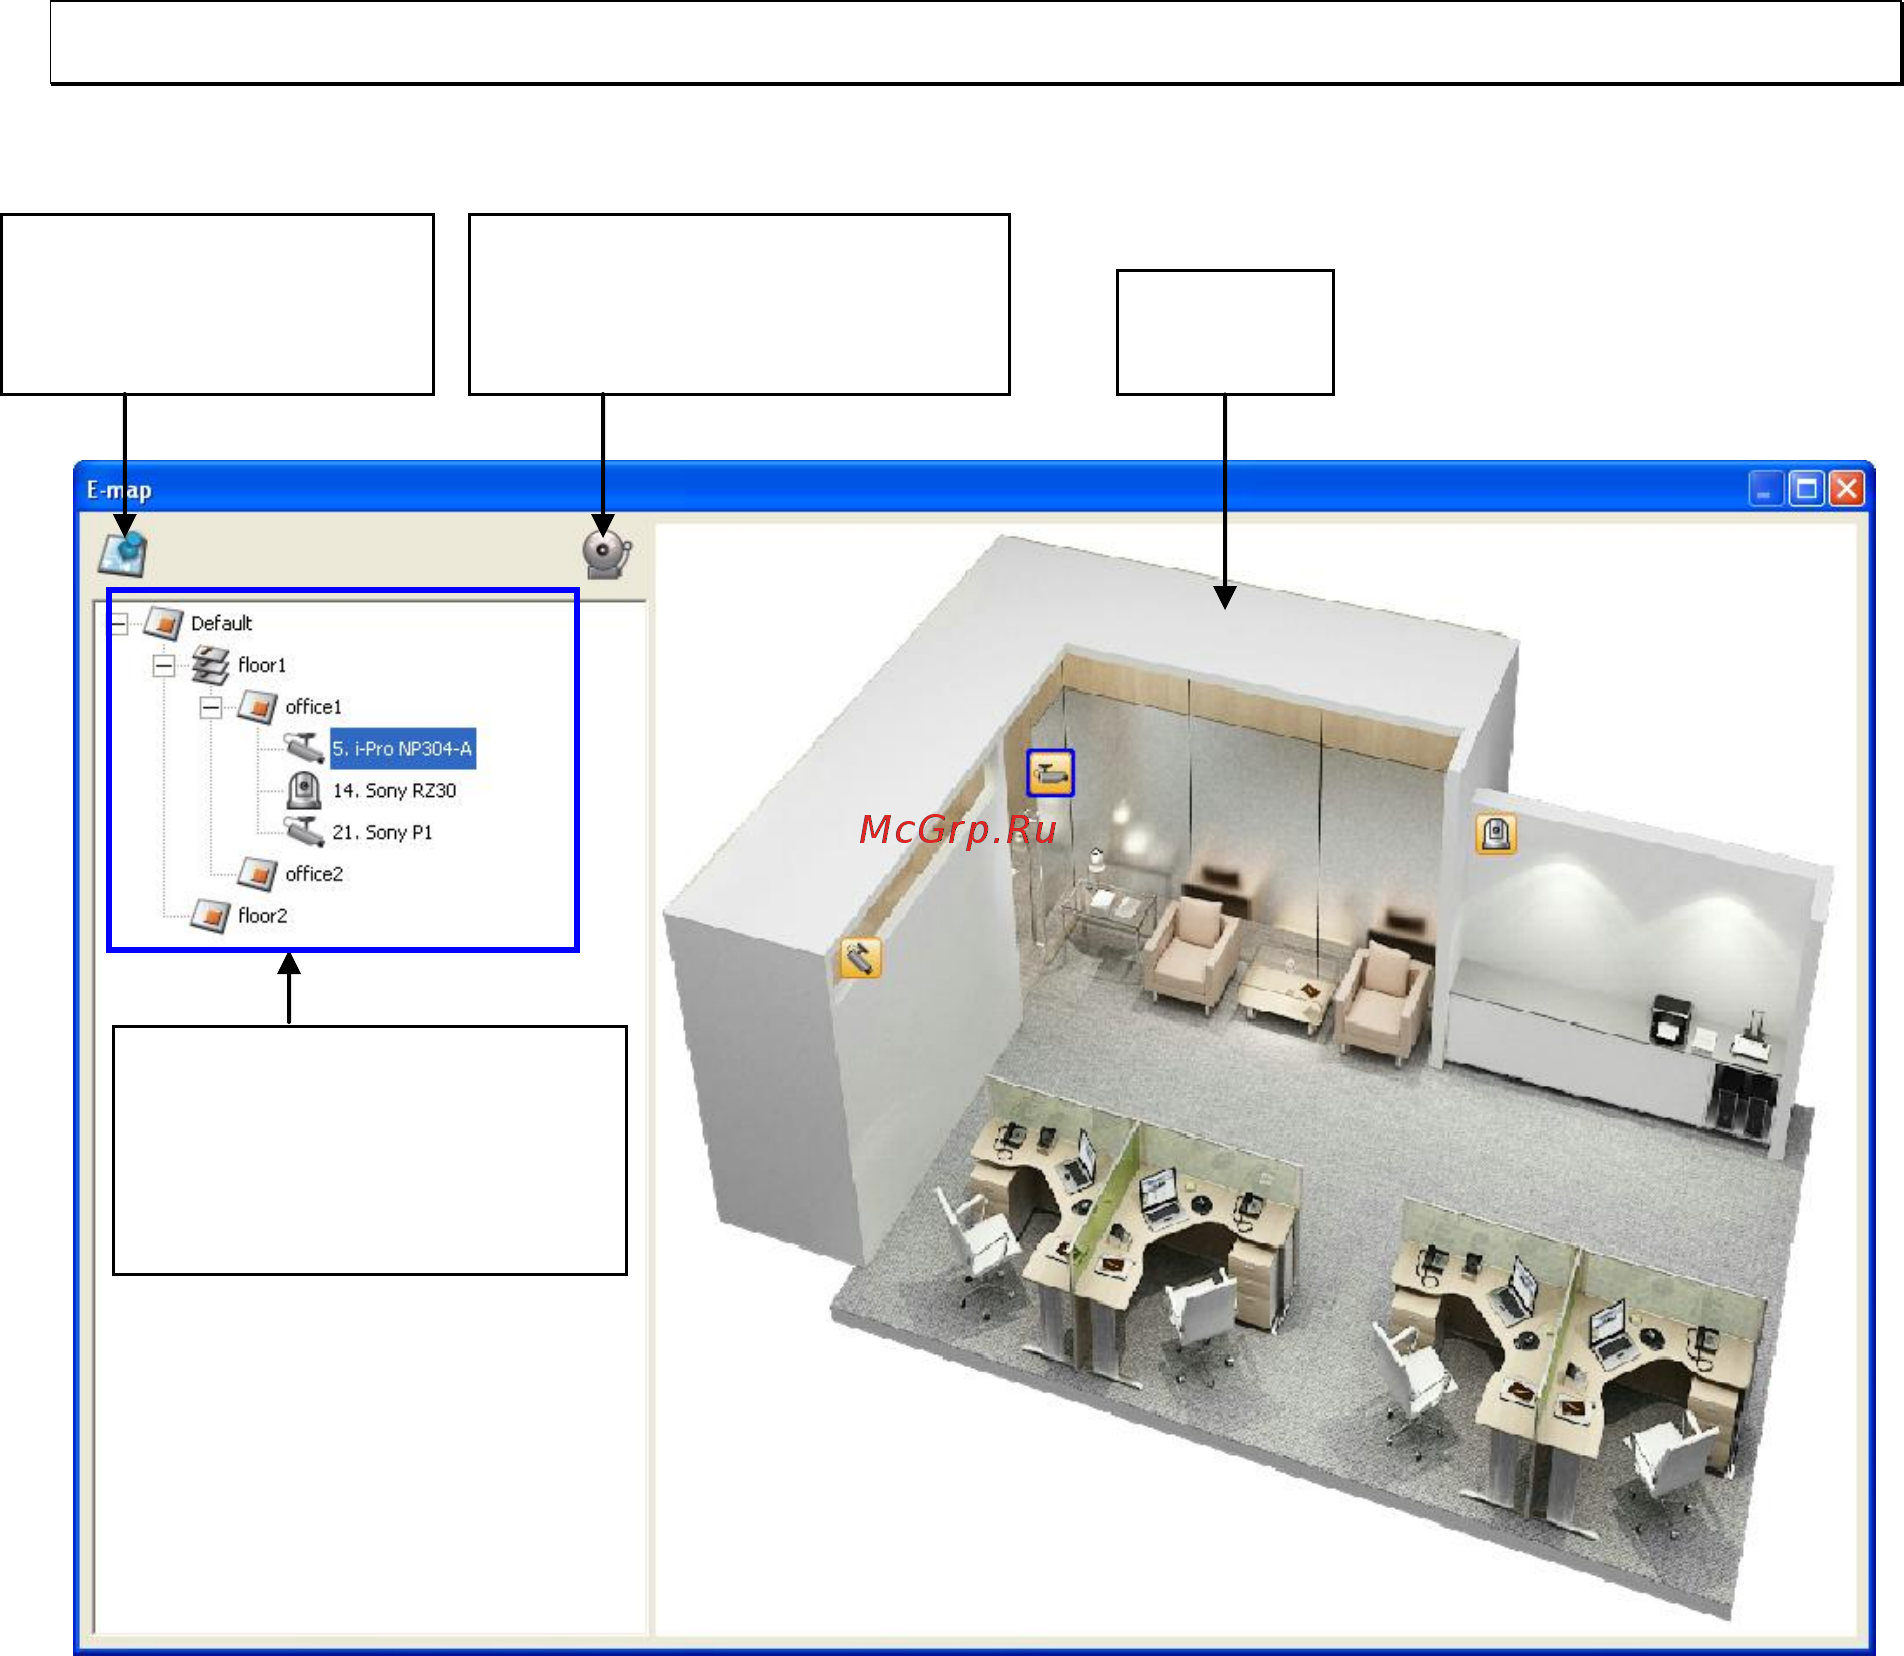Click the office1 map icon
The width and height of the screenshot is (1904, 1656).
coord(258,707)
